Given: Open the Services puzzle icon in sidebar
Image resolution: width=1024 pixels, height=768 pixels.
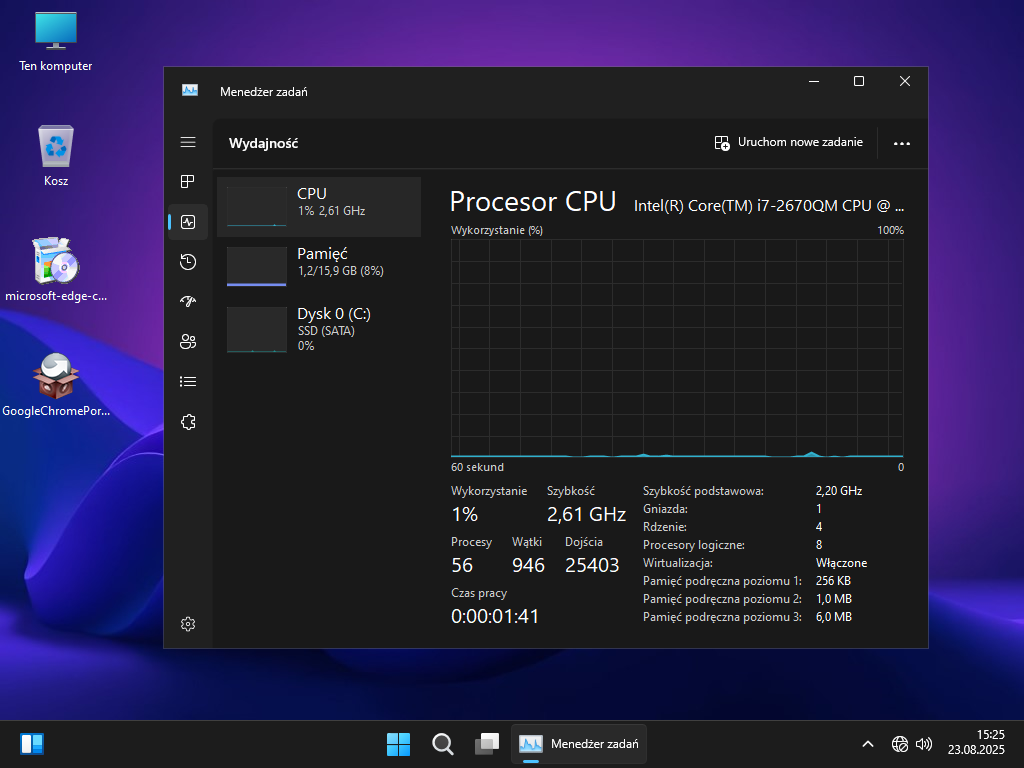Looking at the screenshot, I should pos(188,422).
